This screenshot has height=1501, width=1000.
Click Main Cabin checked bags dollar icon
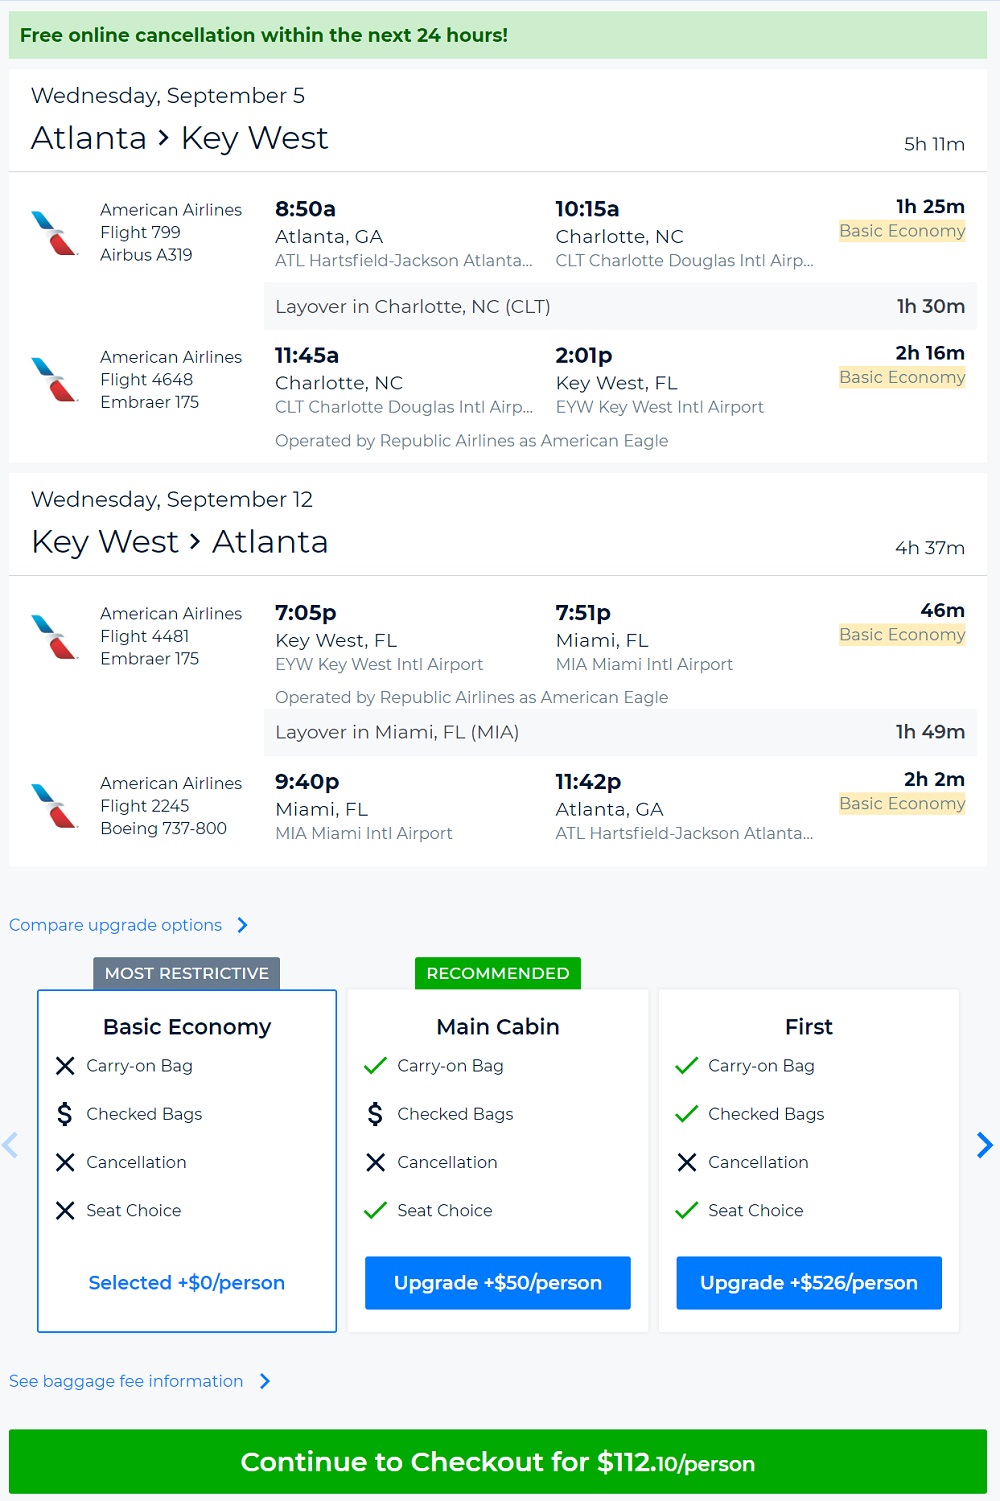(375, 1114)
